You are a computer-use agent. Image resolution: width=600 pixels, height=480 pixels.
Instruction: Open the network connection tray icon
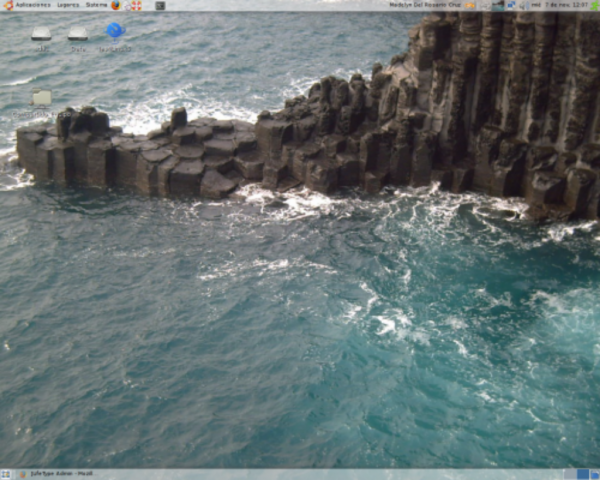click(x=511, y=5)
